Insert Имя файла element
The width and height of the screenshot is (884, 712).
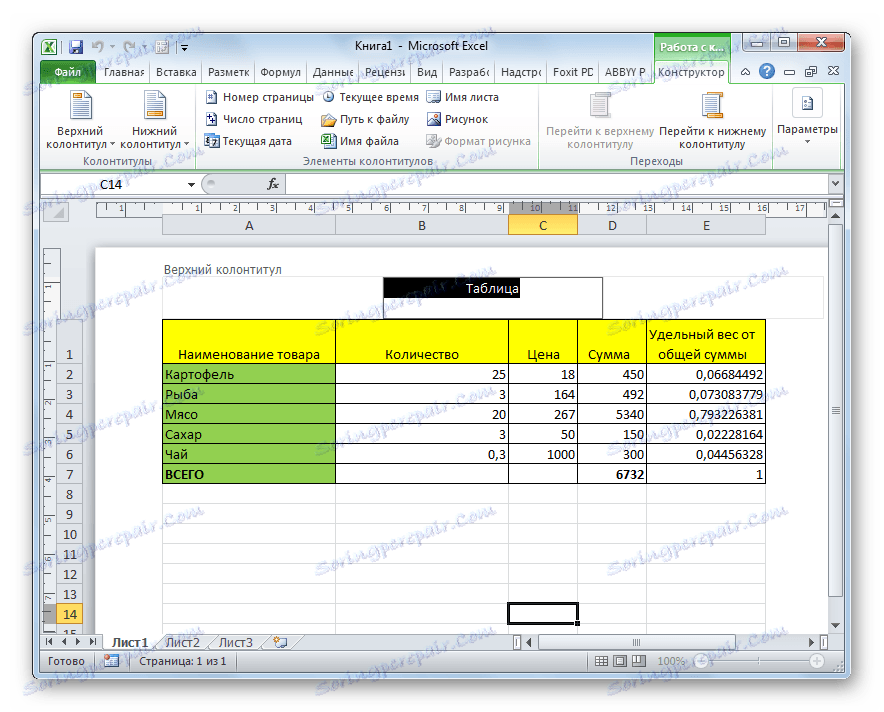coord(360,141)
